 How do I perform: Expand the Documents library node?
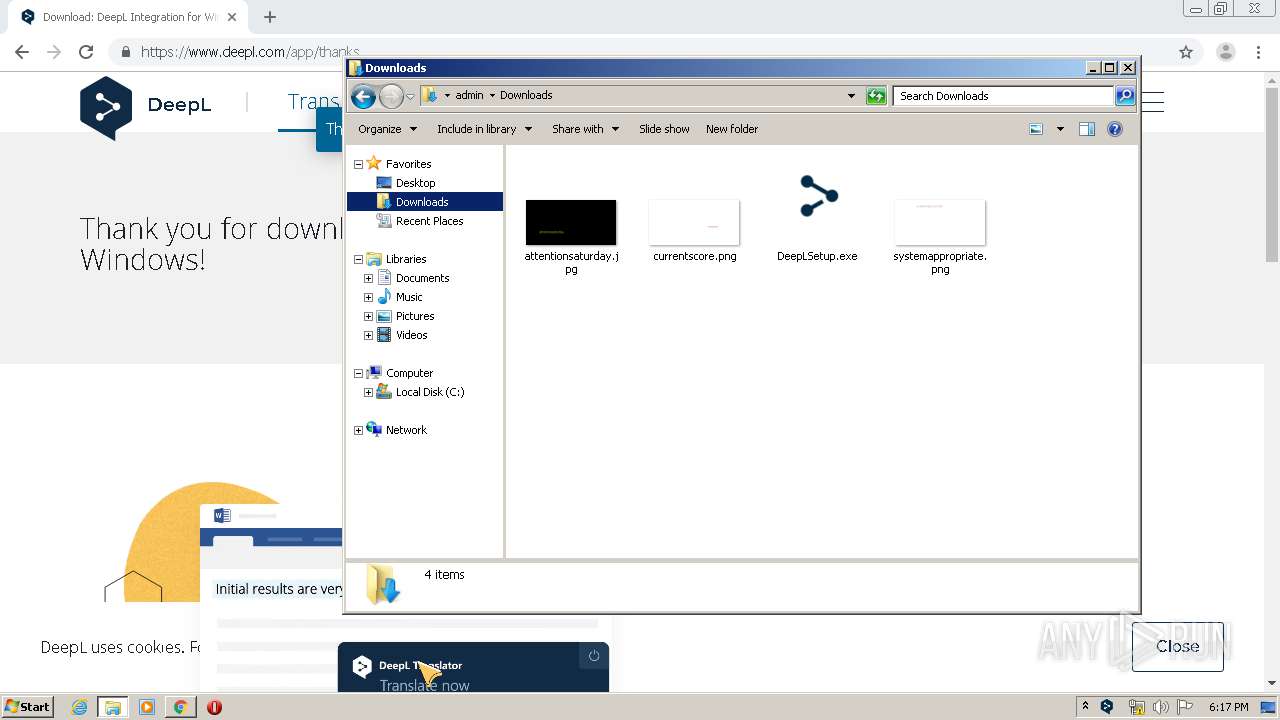(368, 278)
